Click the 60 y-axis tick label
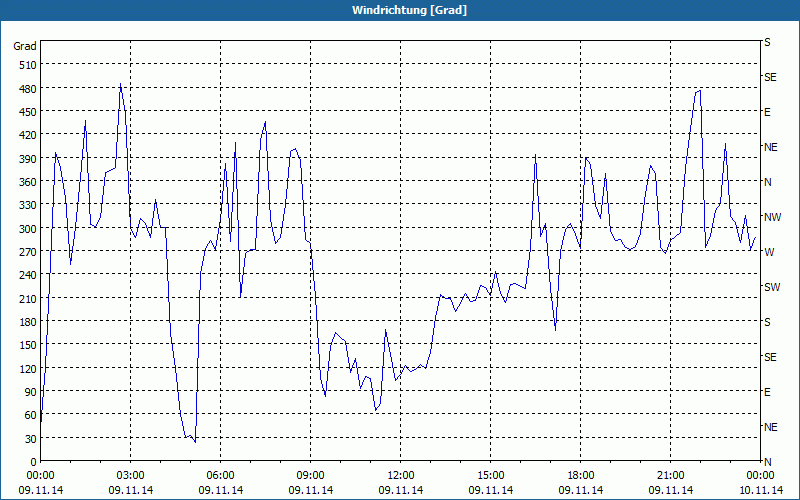 pos(31,415)
